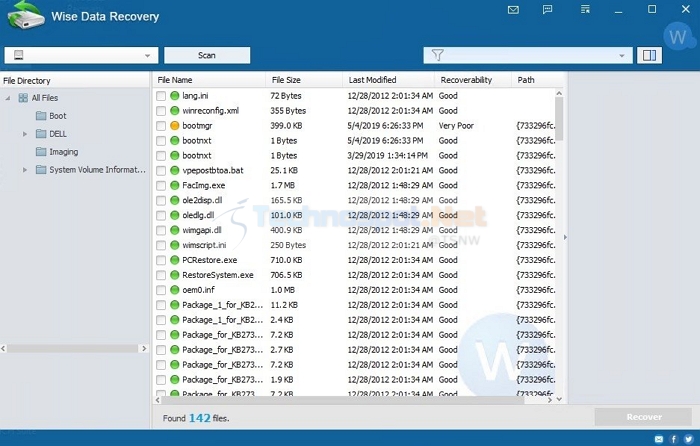The height and width of the screenshot is (446, 700).
Task: Click orange status dot of bootmgr
Action: tap(175, 126)
